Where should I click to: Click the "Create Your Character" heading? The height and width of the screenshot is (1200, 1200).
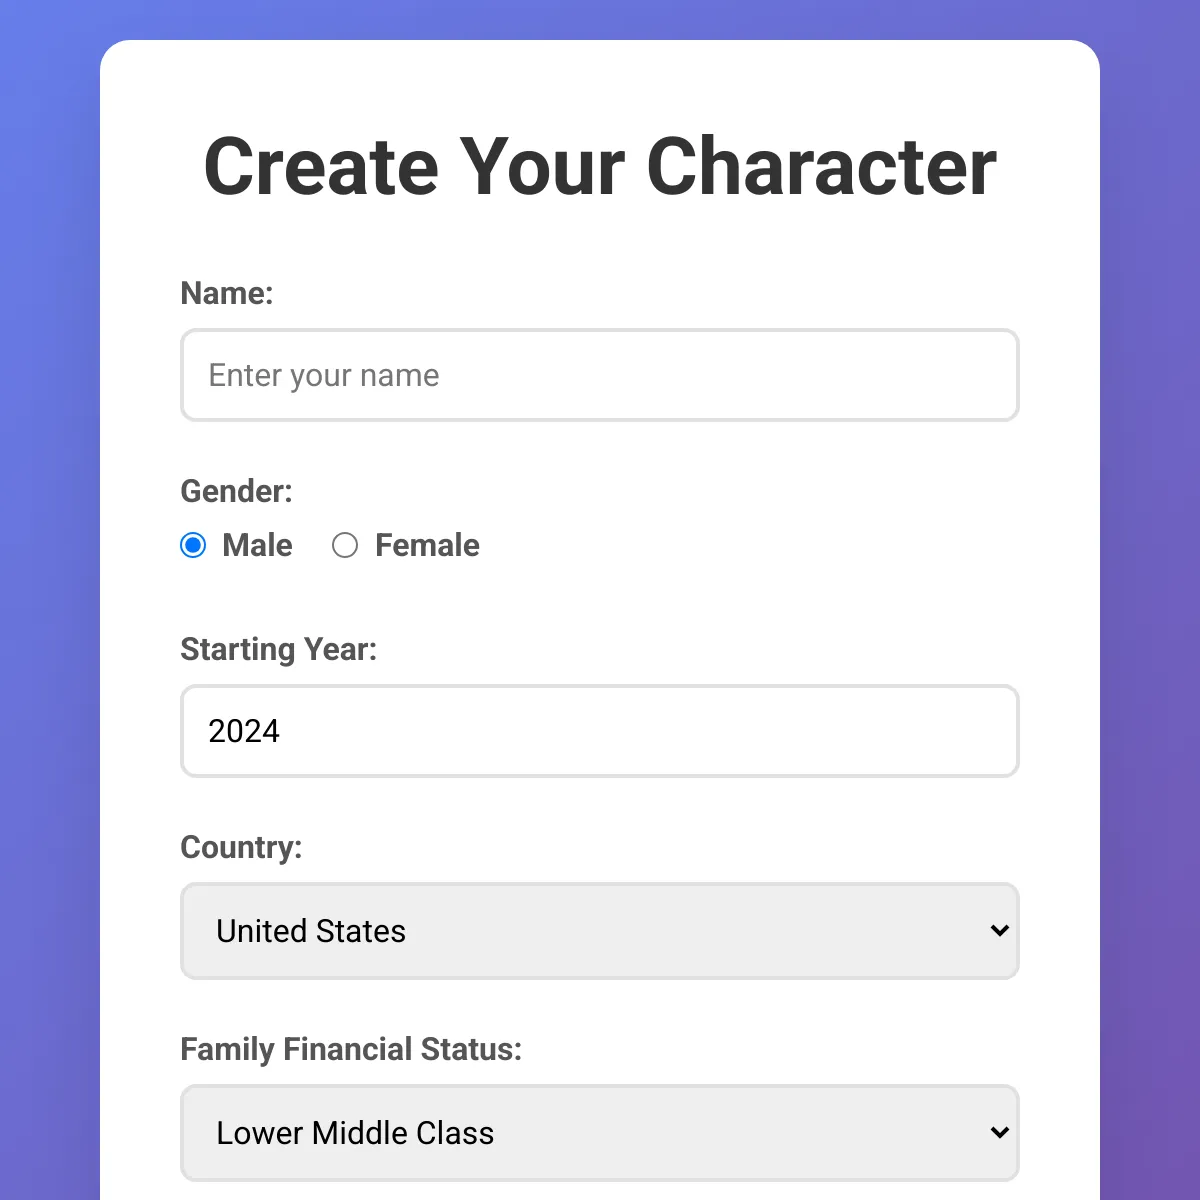click(600, 166)
